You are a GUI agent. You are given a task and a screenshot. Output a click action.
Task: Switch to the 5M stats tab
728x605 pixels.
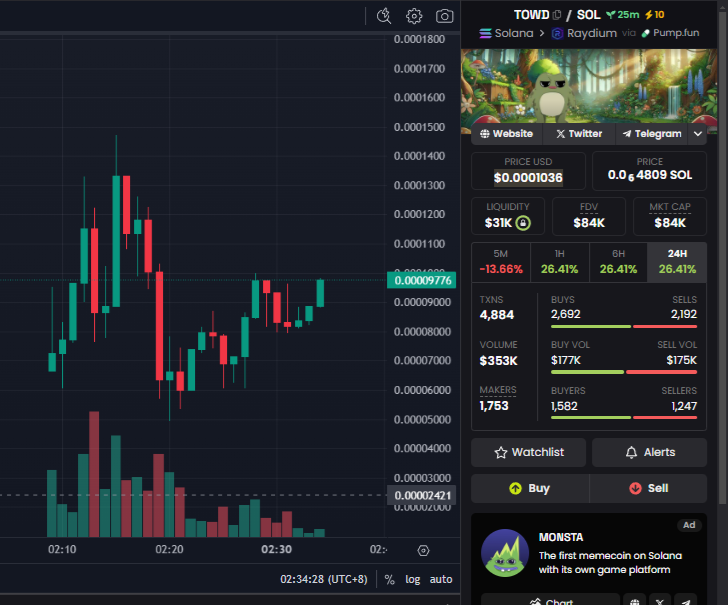(500, 262)
